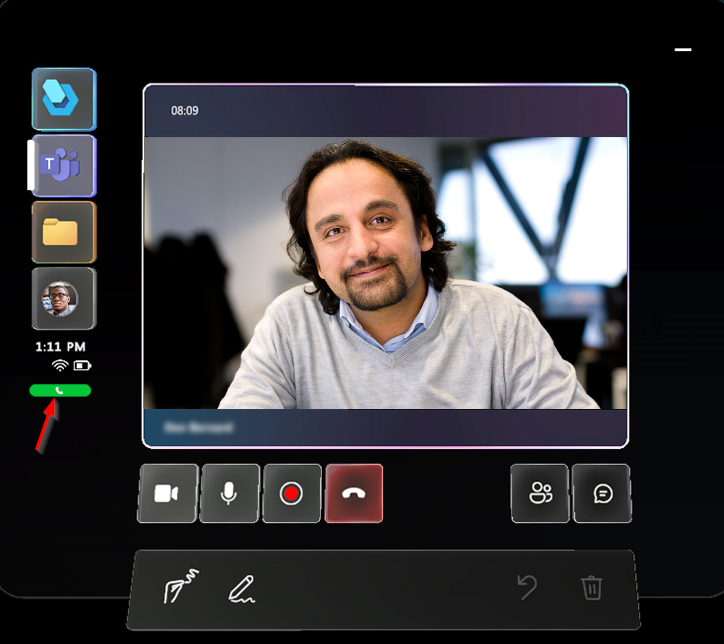The image size is (724, 644).
Task: Minimize the call window
Action: point(683,49)
